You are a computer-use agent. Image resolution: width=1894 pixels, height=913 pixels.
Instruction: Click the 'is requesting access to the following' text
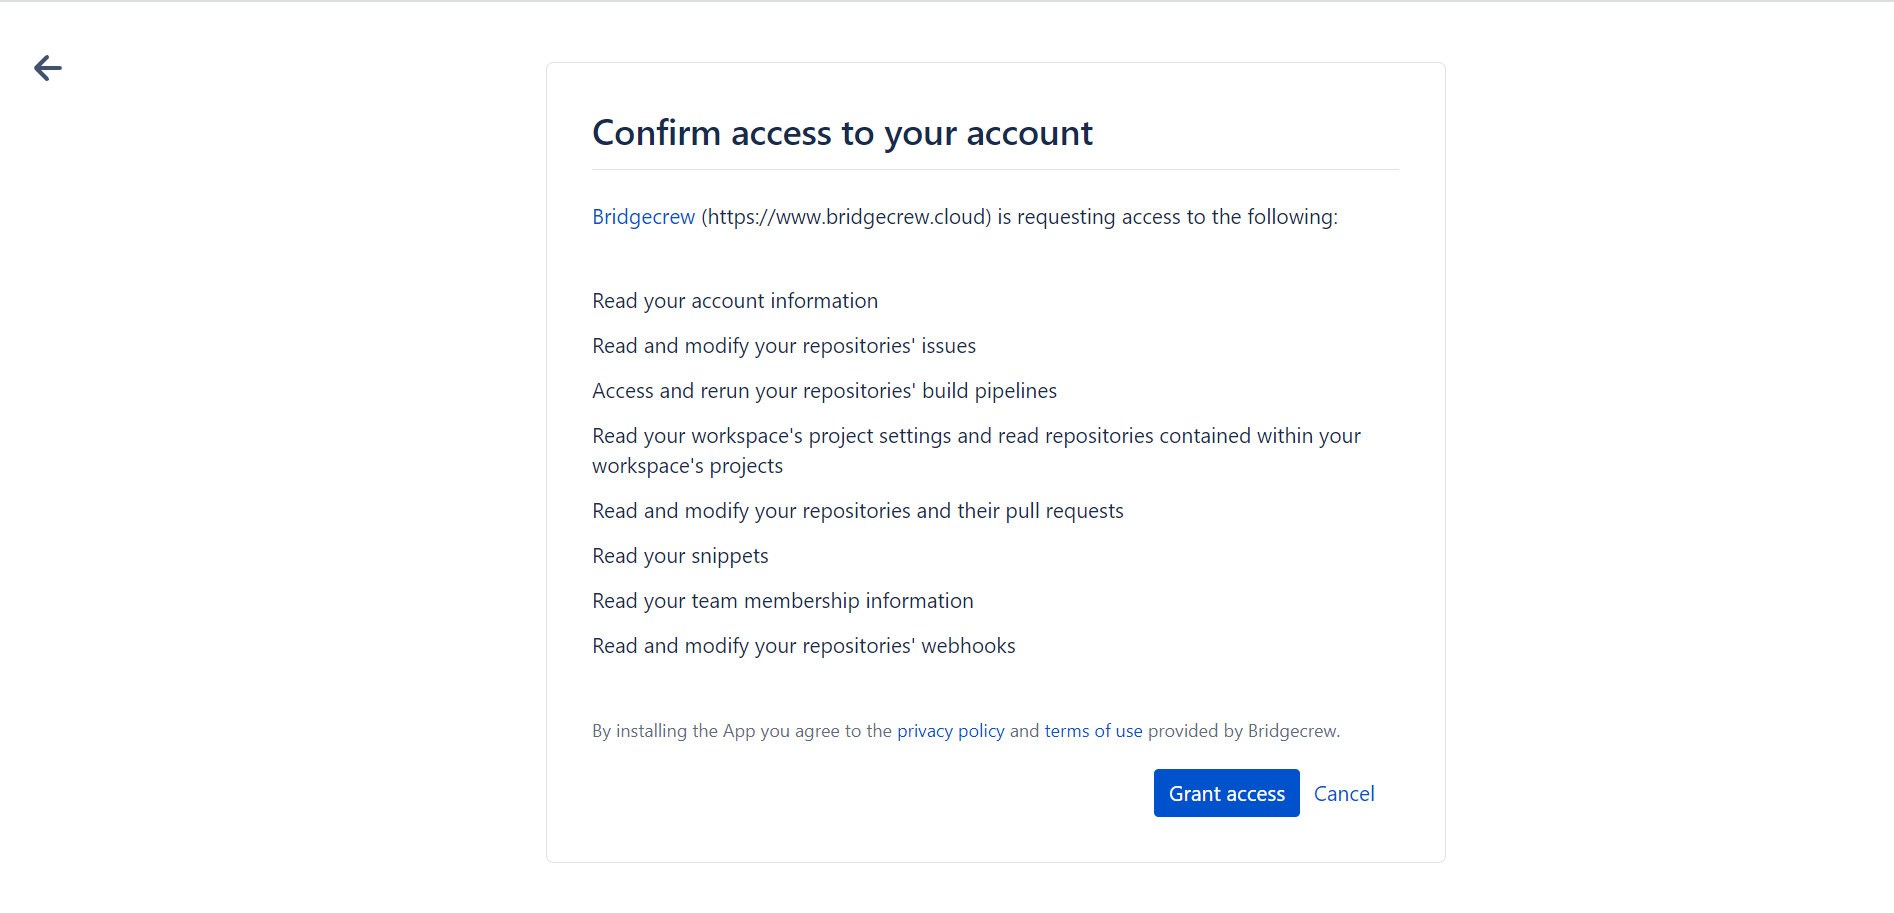(1167, 217)
